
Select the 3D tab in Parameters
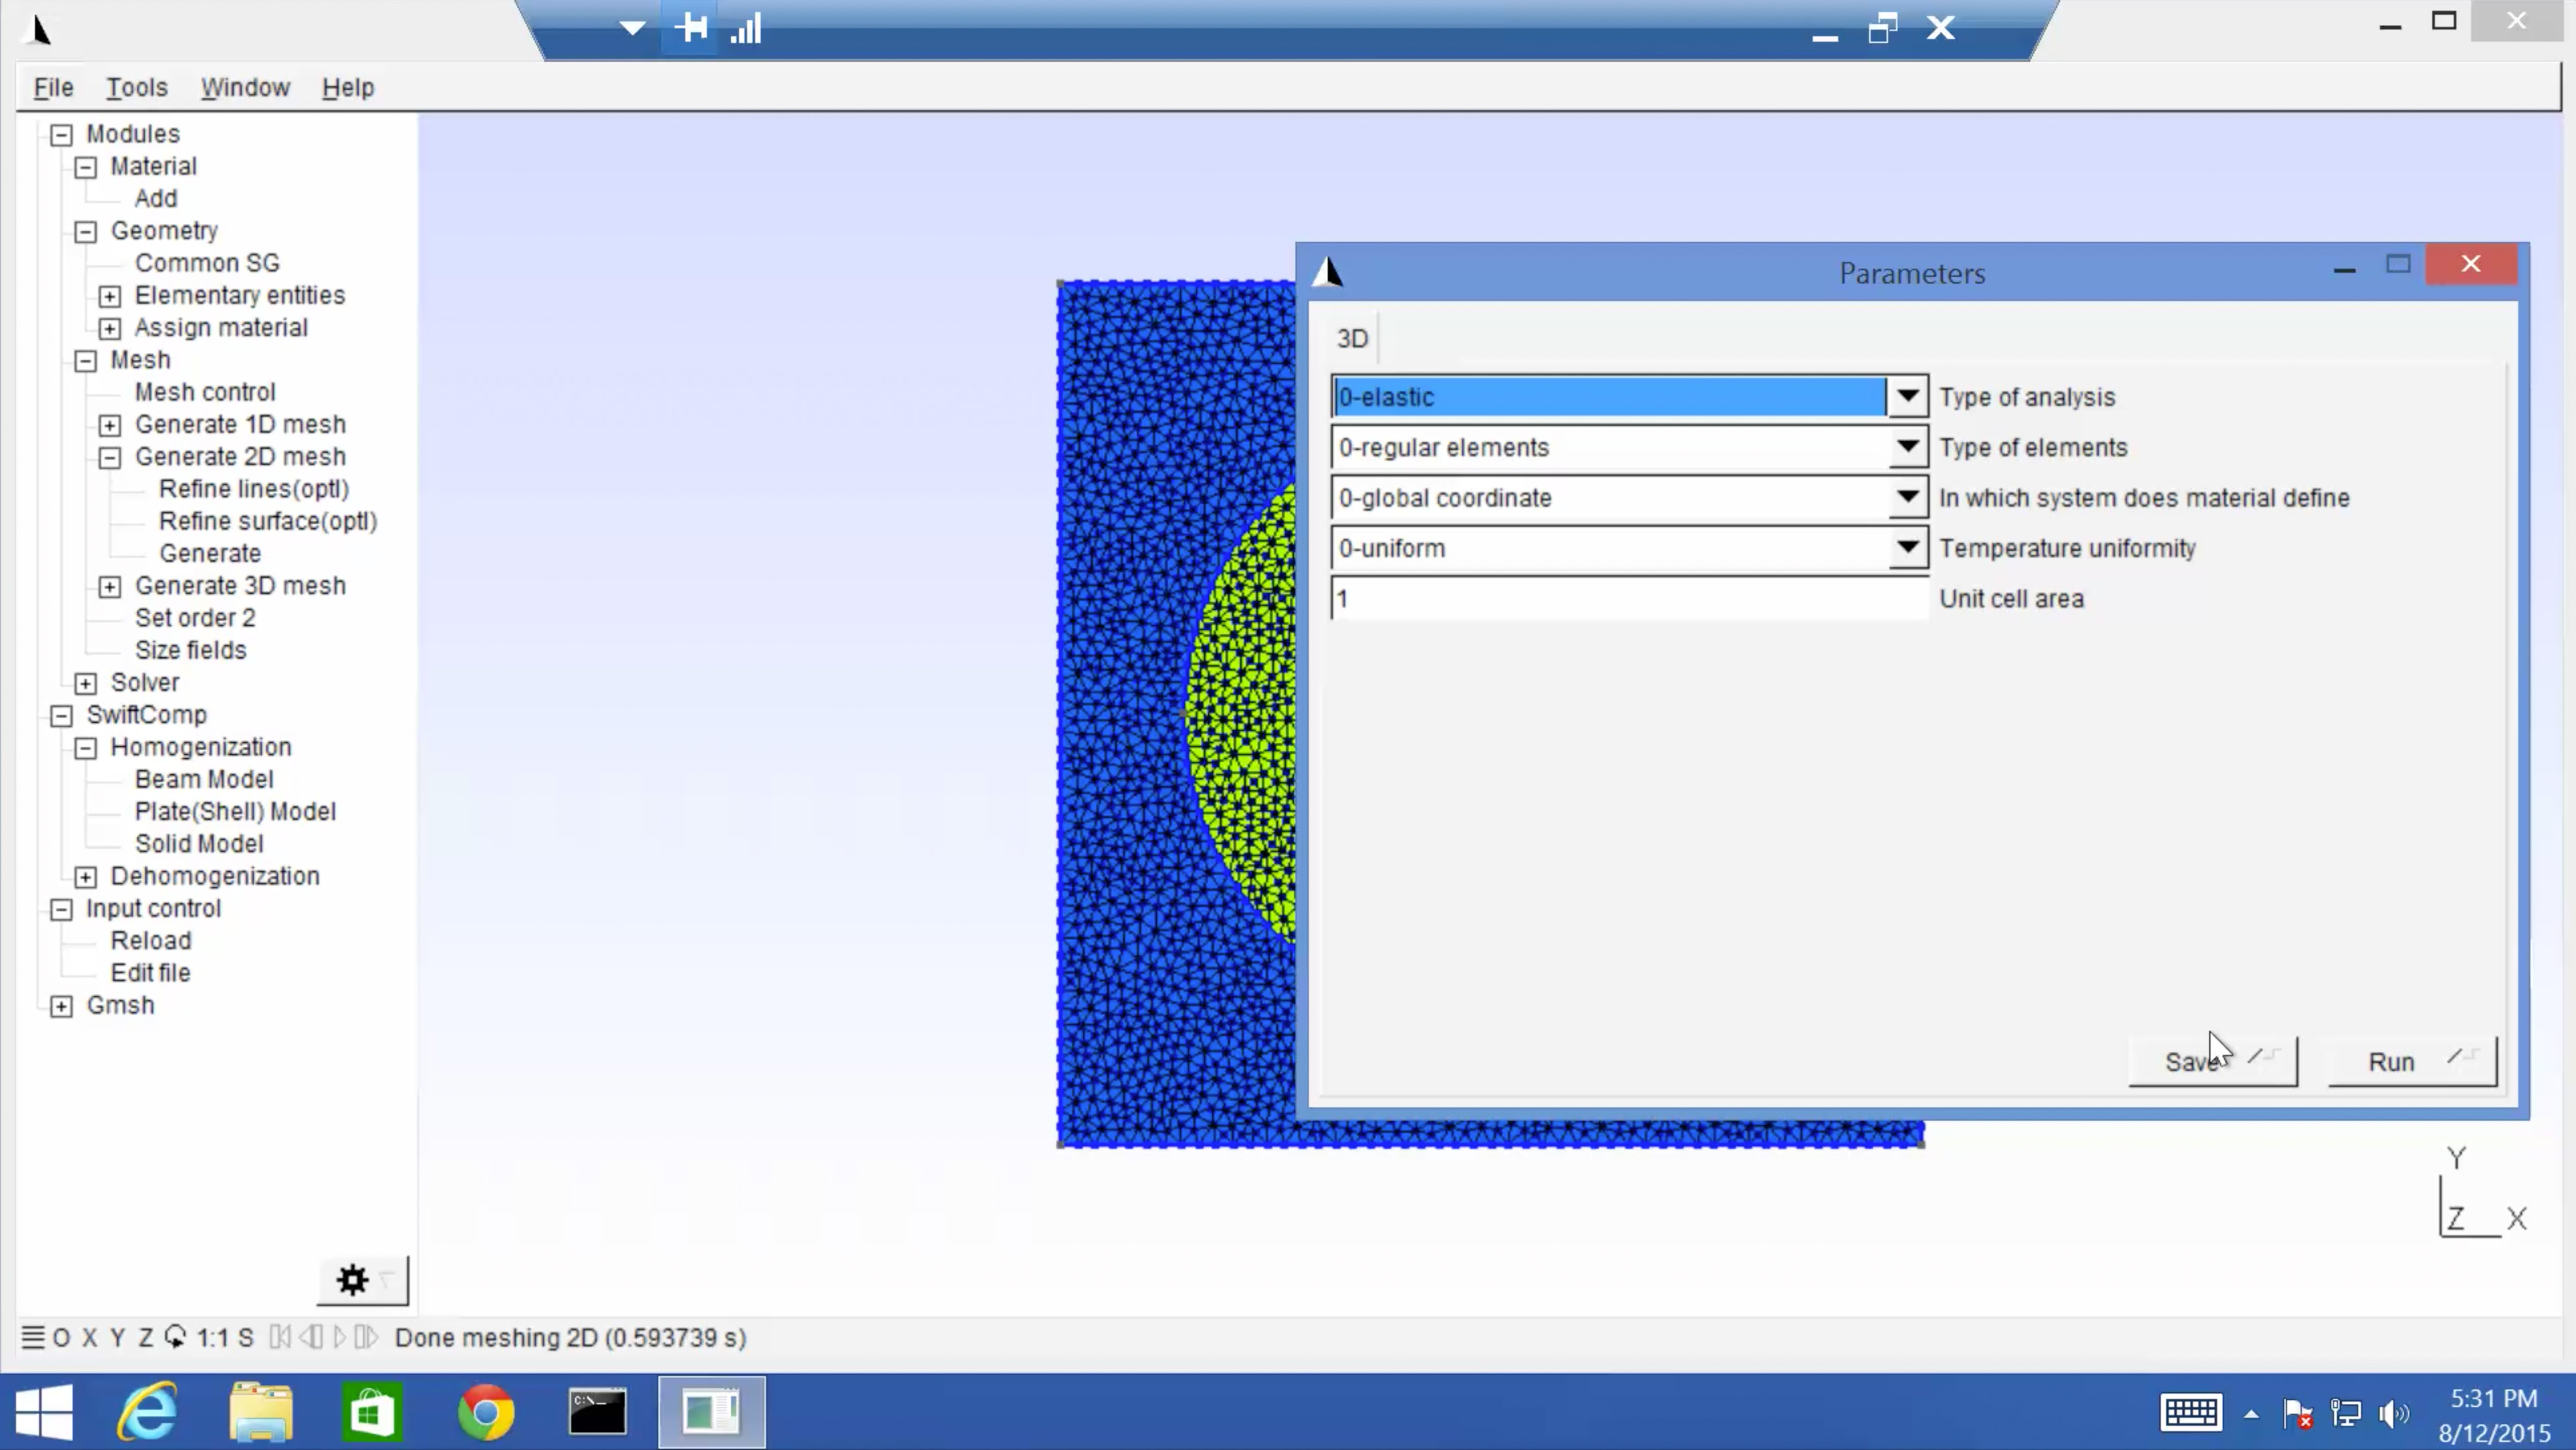(x=1352, y=339)
